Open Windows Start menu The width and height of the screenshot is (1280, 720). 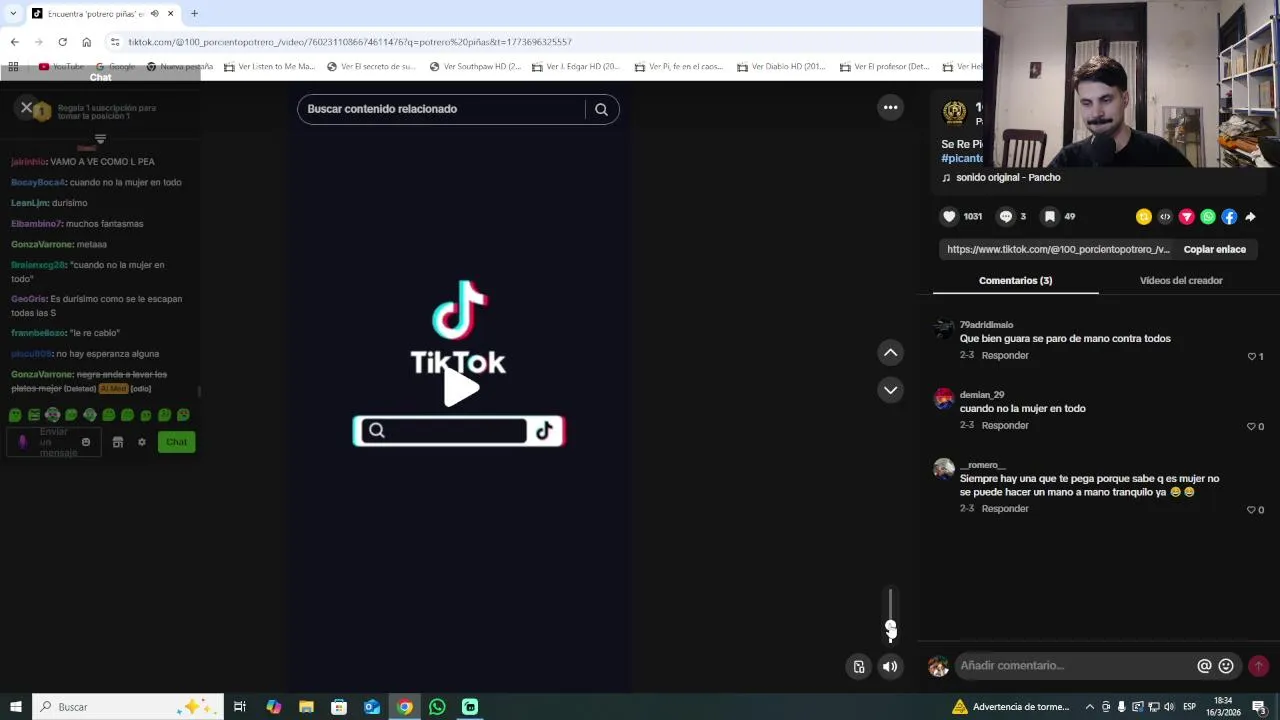tap(15, 707)
